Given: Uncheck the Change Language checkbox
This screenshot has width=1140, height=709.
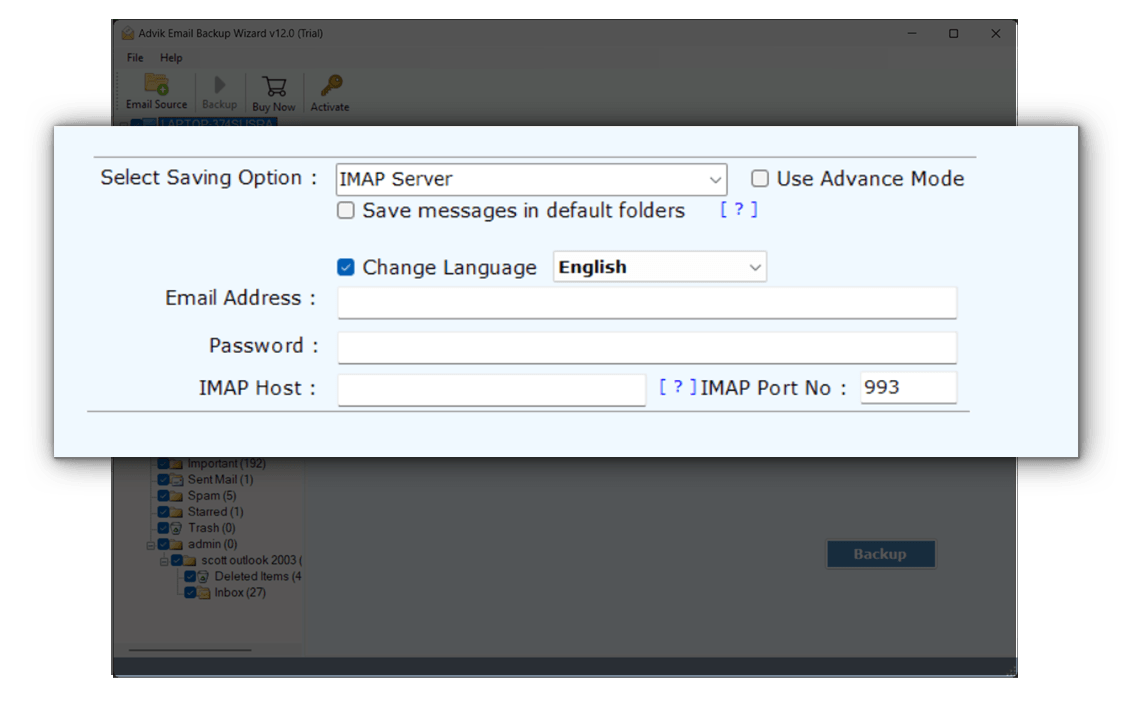Looking at the screenshot, I should pyautogui.click(x=346, y=268).
